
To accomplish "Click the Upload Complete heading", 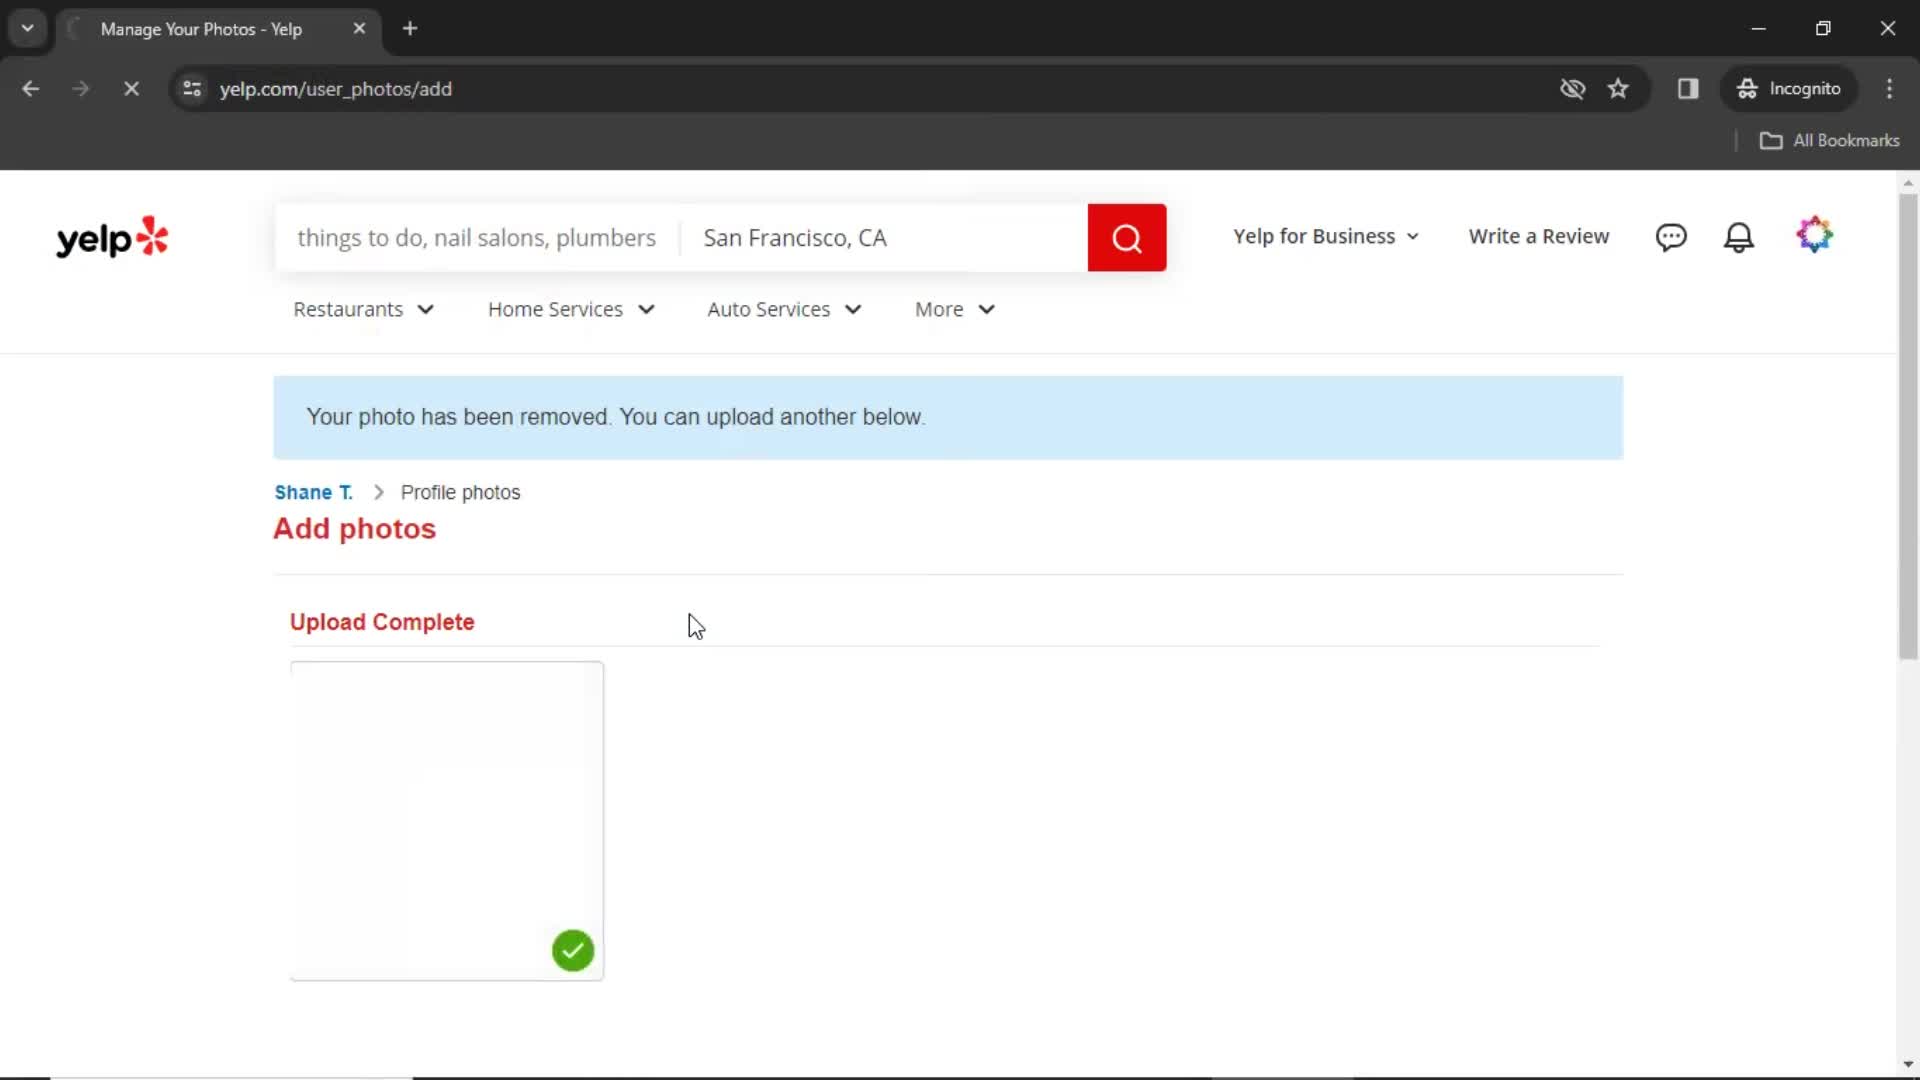I will coord(382,622).
